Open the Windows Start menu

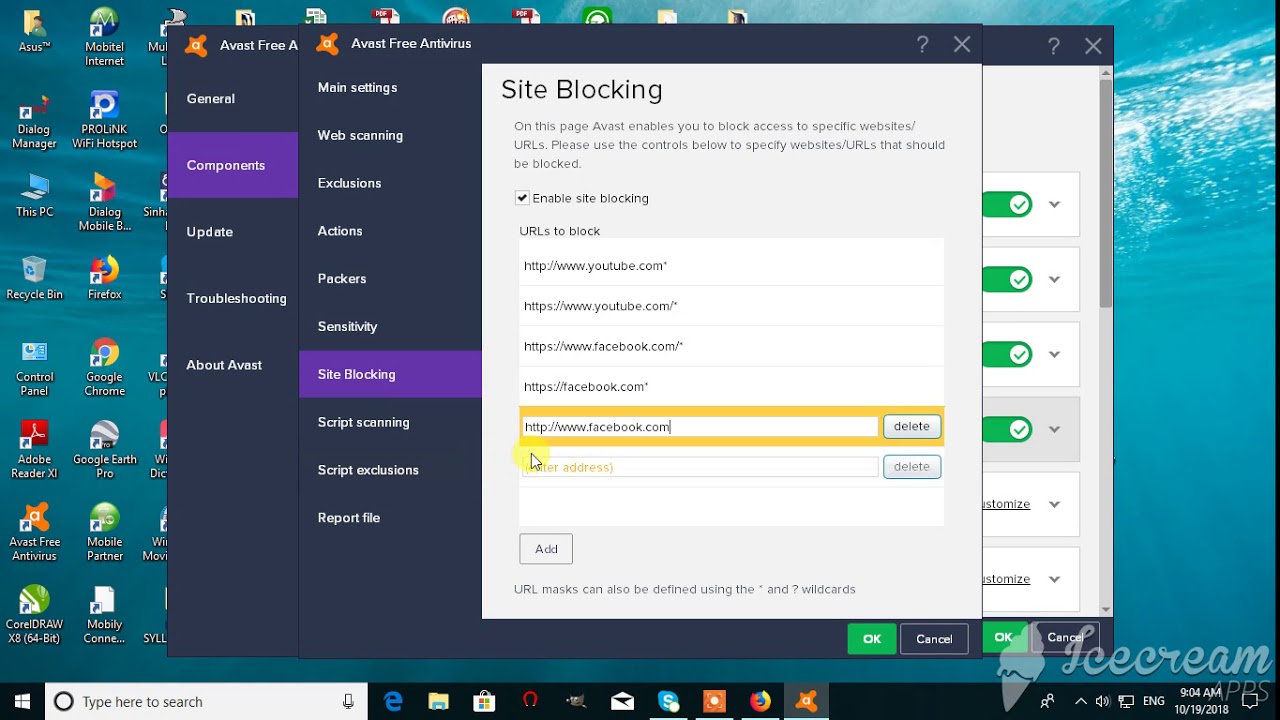pyautogui.click(x=22, y=701)
